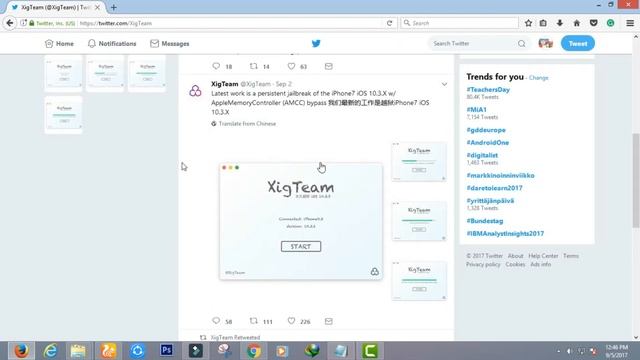
Task: Open the #TeachersDay trend
Action: click(x=488, y=89)
